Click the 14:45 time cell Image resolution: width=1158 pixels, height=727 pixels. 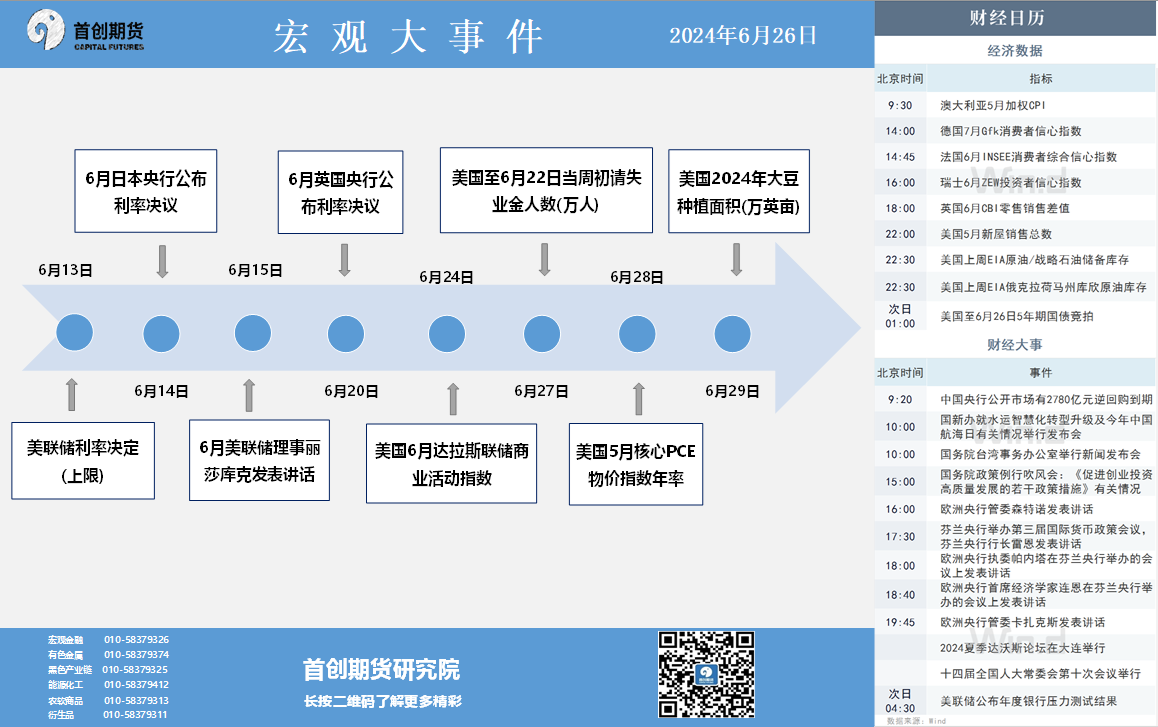900,157
